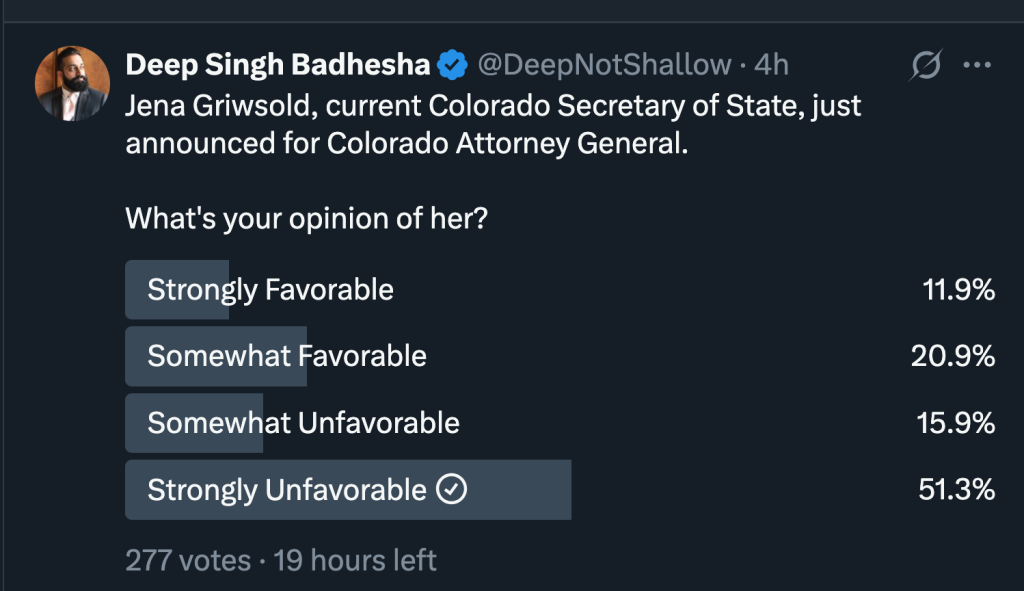
Task: Open the @DeepNotShallow handle link
Action: point(604,66)
